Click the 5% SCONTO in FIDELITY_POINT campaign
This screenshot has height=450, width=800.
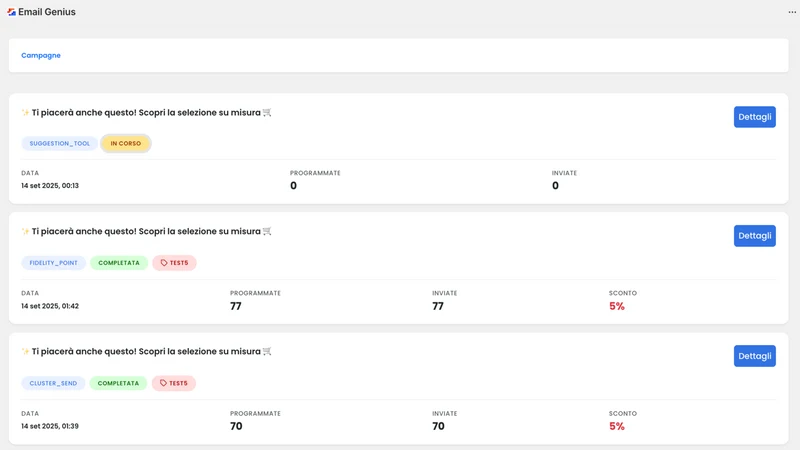coord(617,306)
